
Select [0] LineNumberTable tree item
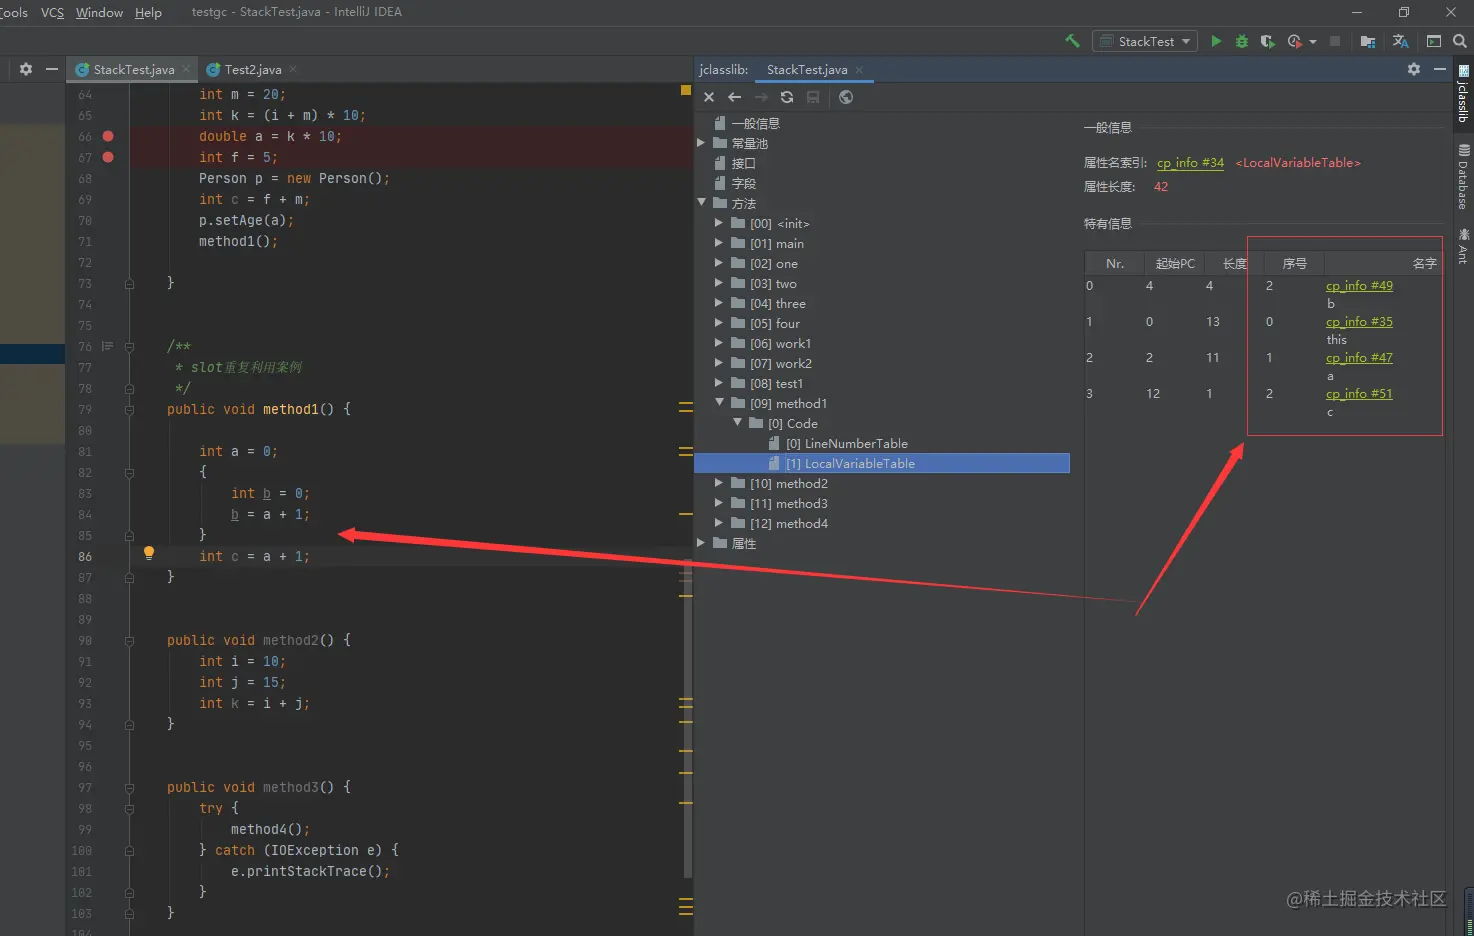tap(846, 443)
